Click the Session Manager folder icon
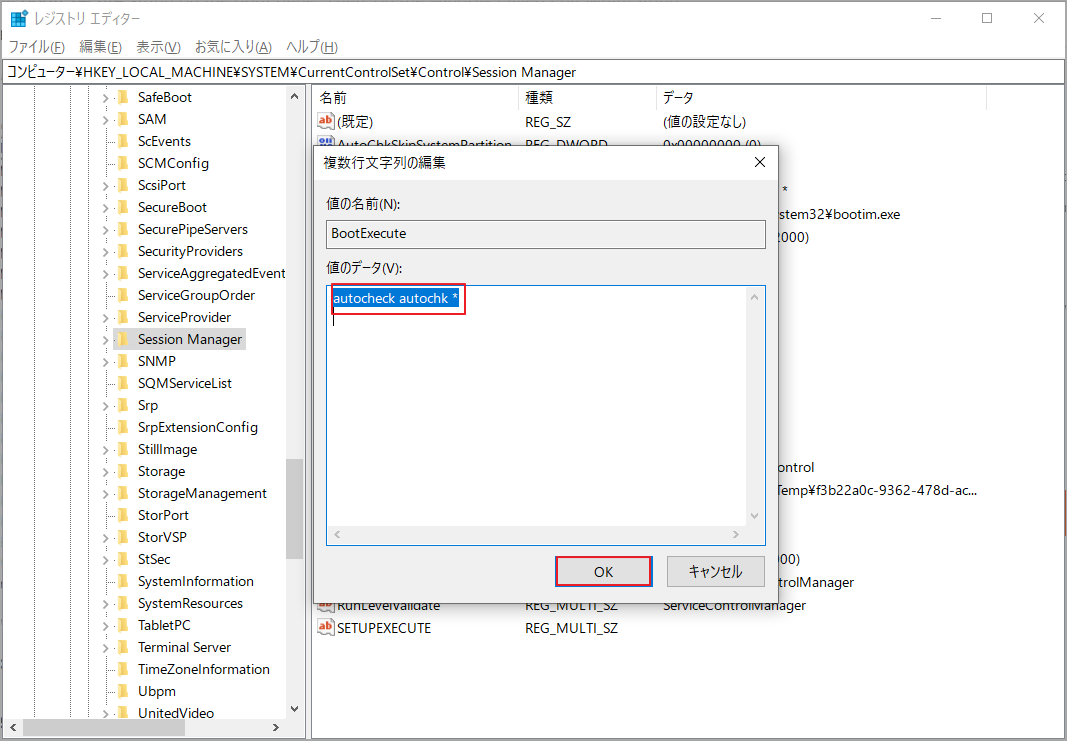This screenshot has height=741, width=1067. 124,339
